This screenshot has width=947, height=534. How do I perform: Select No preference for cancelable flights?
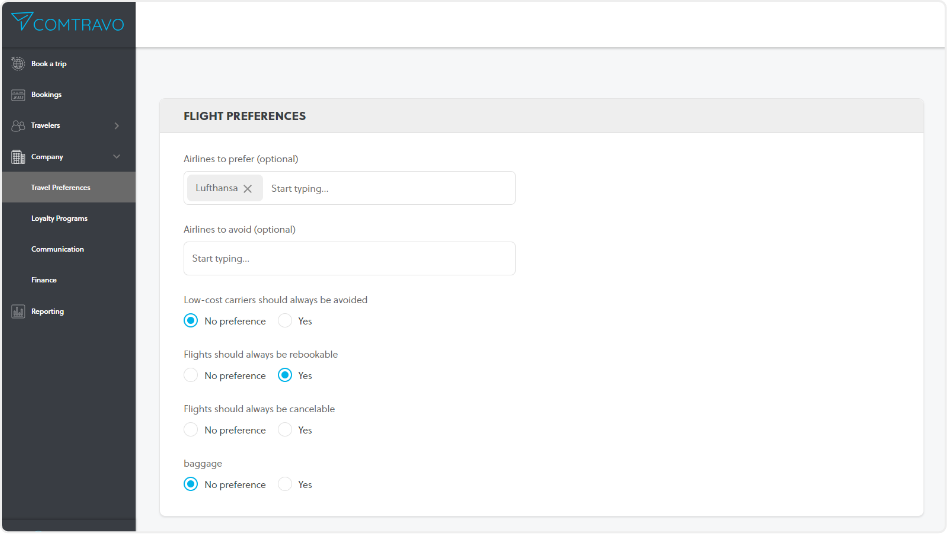click(x=191, y=430)
